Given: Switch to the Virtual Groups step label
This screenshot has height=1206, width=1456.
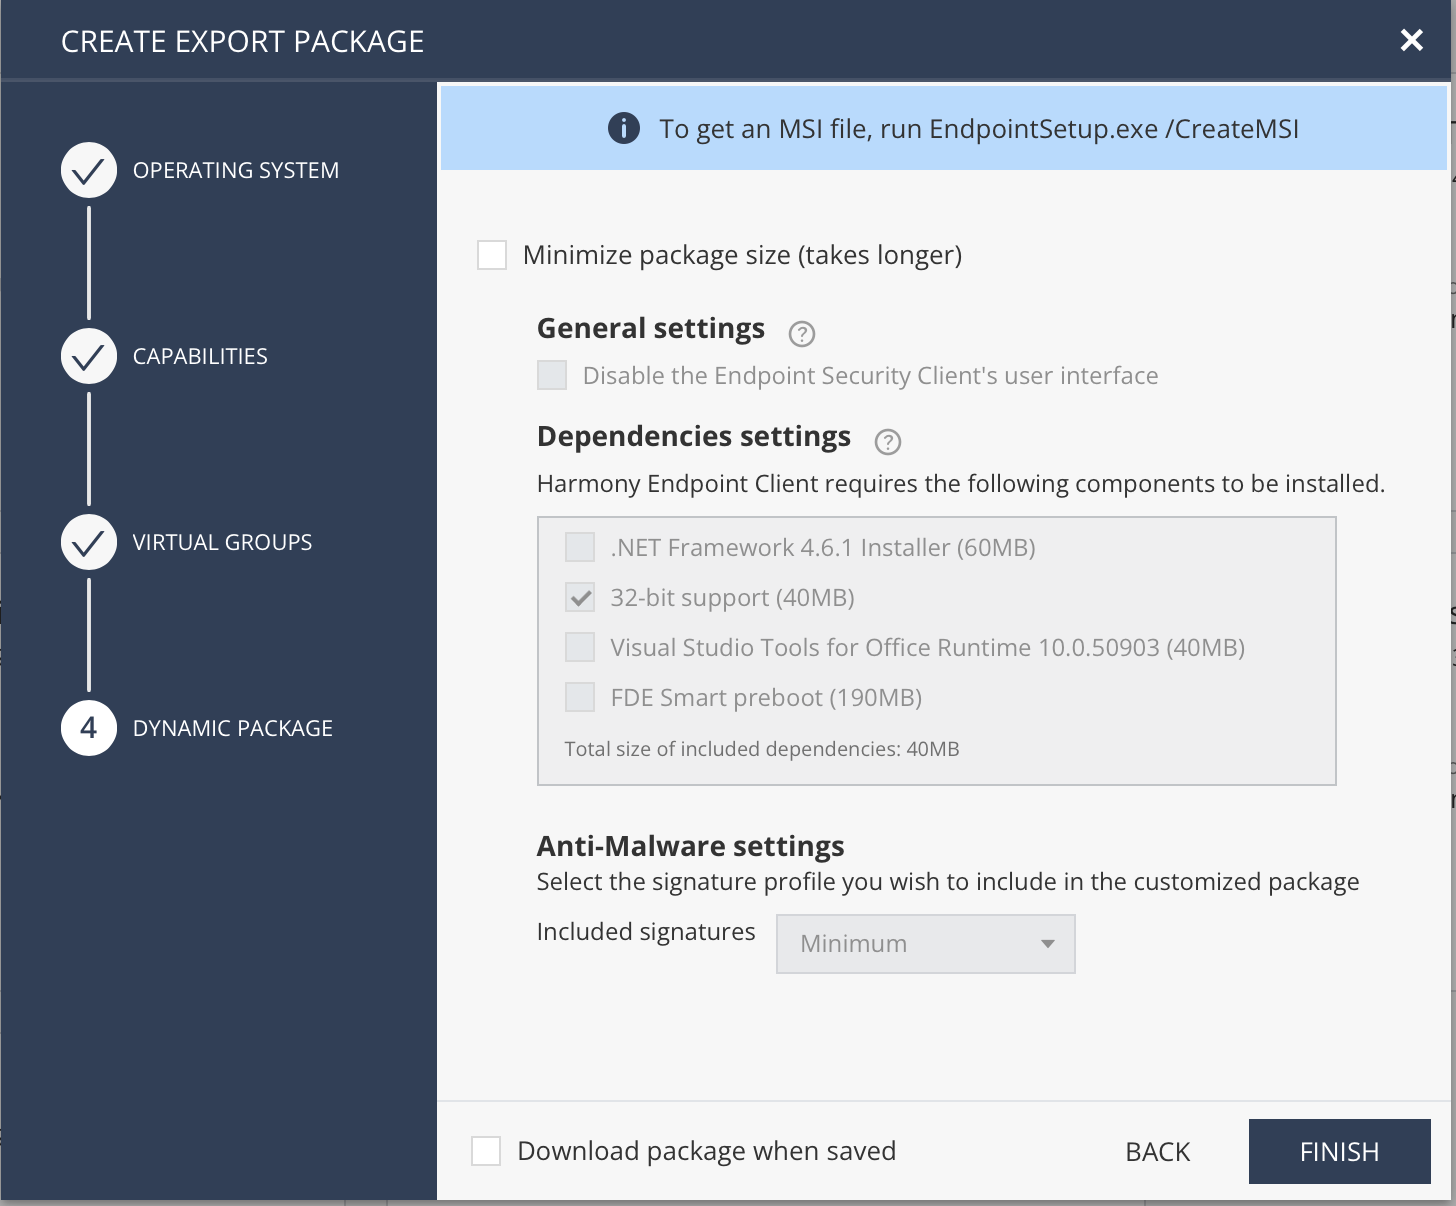Looking at the screenshot, I should [x=222, y=543].
